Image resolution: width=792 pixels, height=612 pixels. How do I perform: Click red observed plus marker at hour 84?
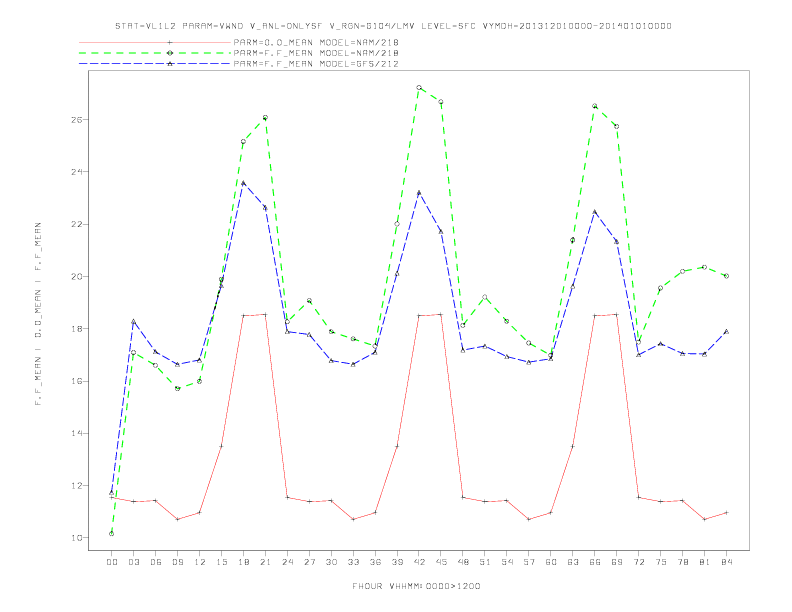(x=726, y=513)
